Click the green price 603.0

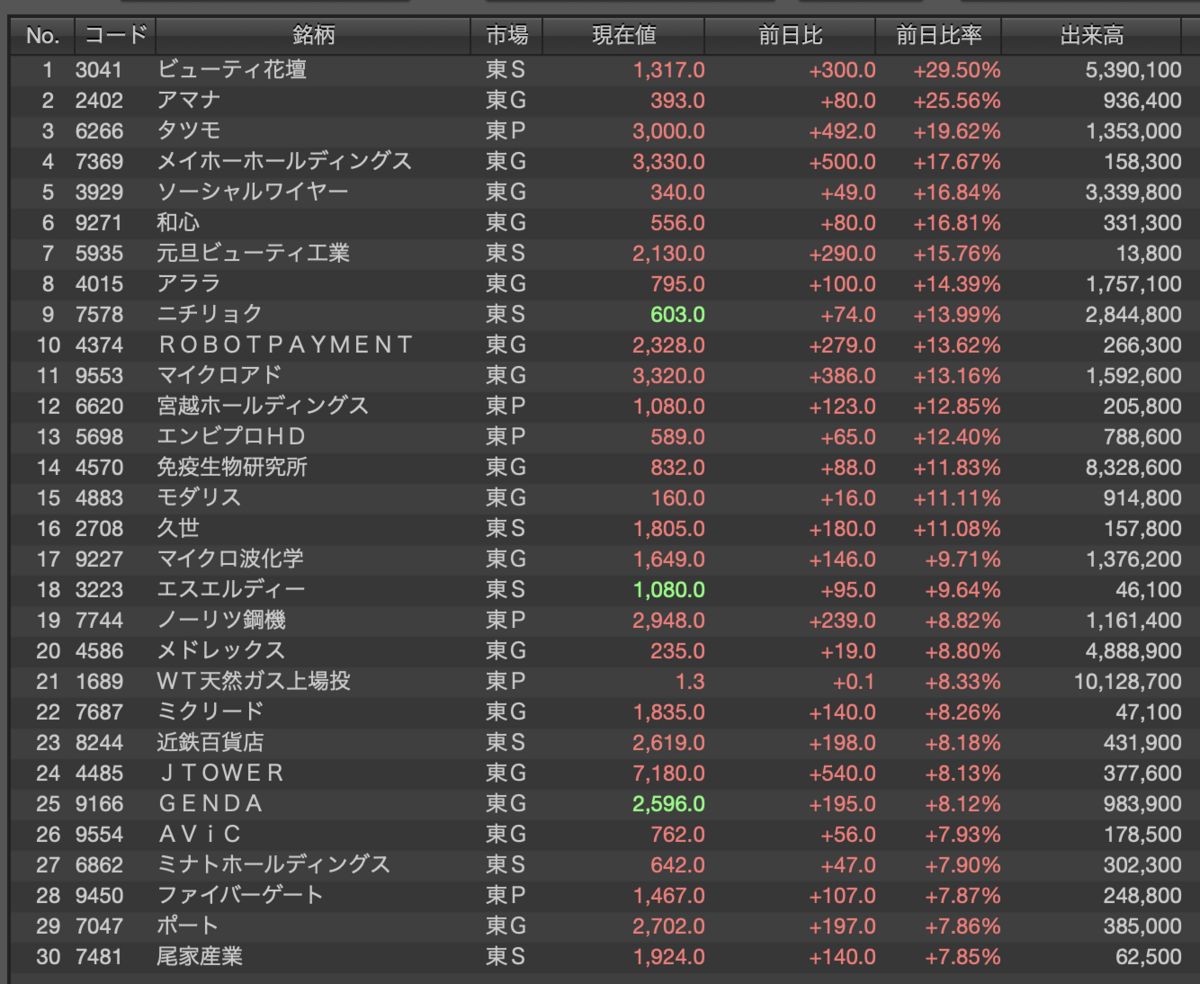pyautogui.click(x=677, y=315)
